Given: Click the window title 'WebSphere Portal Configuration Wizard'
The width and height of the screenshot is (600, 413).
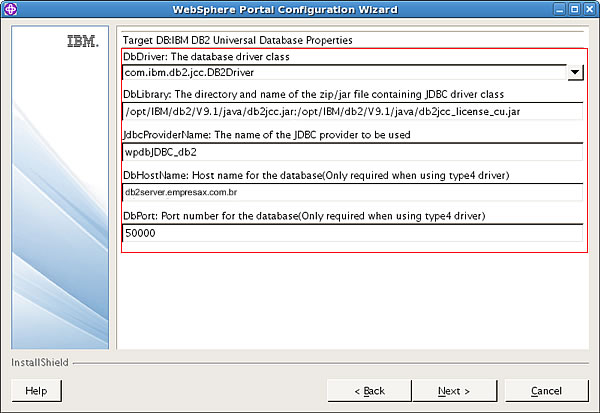Looking at the screenshot, I should pyautogui.click(x=285, y=9).
